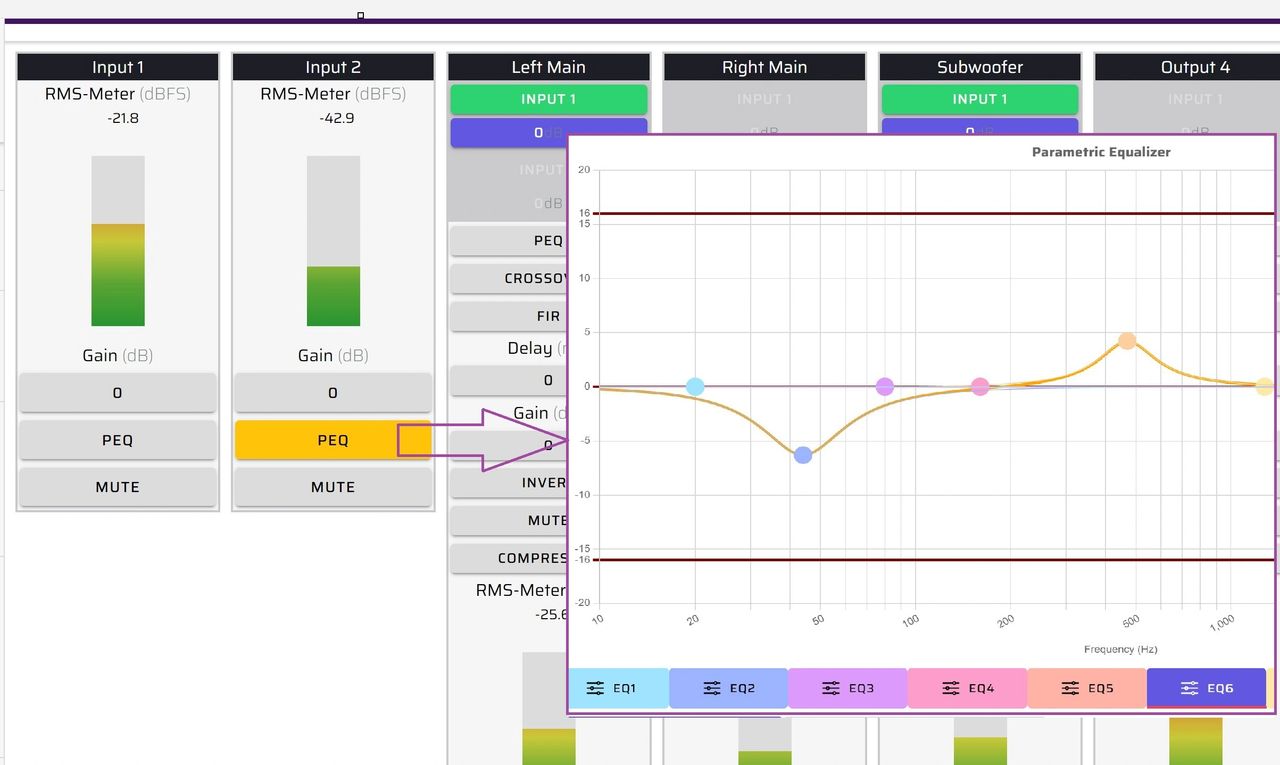
Task: Select the pink EQ4 node on graph
Action: (980, 387)
